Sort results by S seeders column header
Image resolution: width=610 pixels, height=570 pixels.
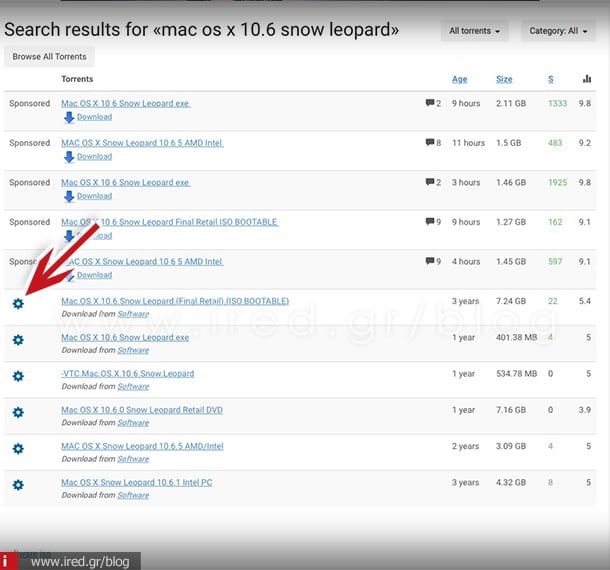(x=550, y=79)
